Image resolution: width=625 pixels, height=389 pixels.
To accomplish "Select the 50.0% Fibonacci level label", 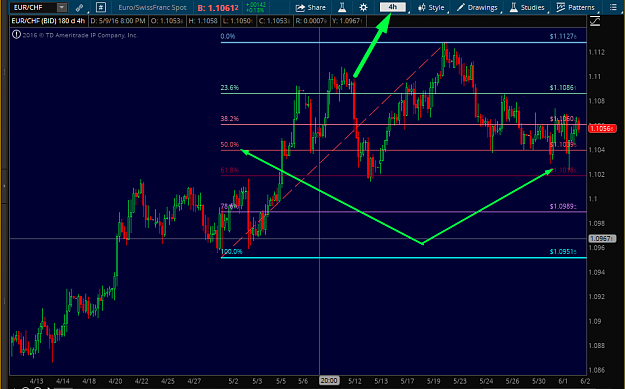I will click(x=230, y=145).
